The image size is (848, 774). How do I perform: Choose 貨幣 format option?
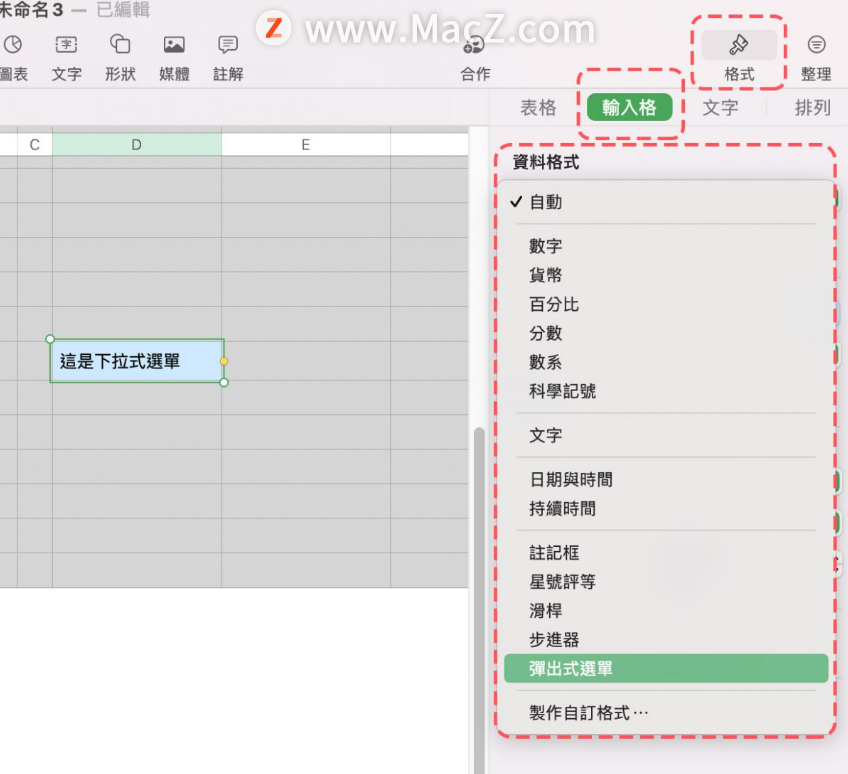[x=666, y=275]
